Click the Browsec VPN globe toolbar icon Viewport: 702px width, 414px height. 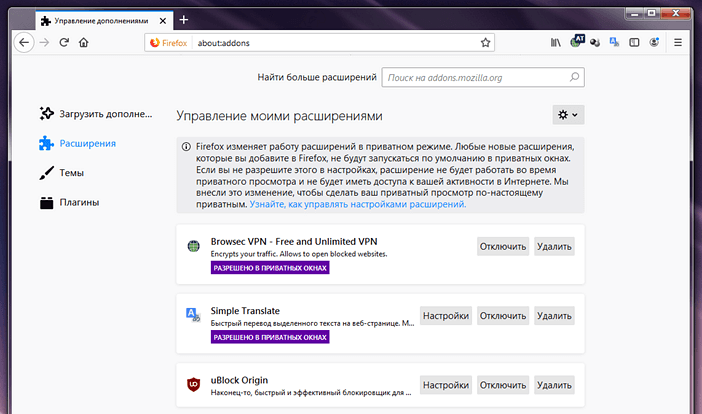tap(577, 42)
